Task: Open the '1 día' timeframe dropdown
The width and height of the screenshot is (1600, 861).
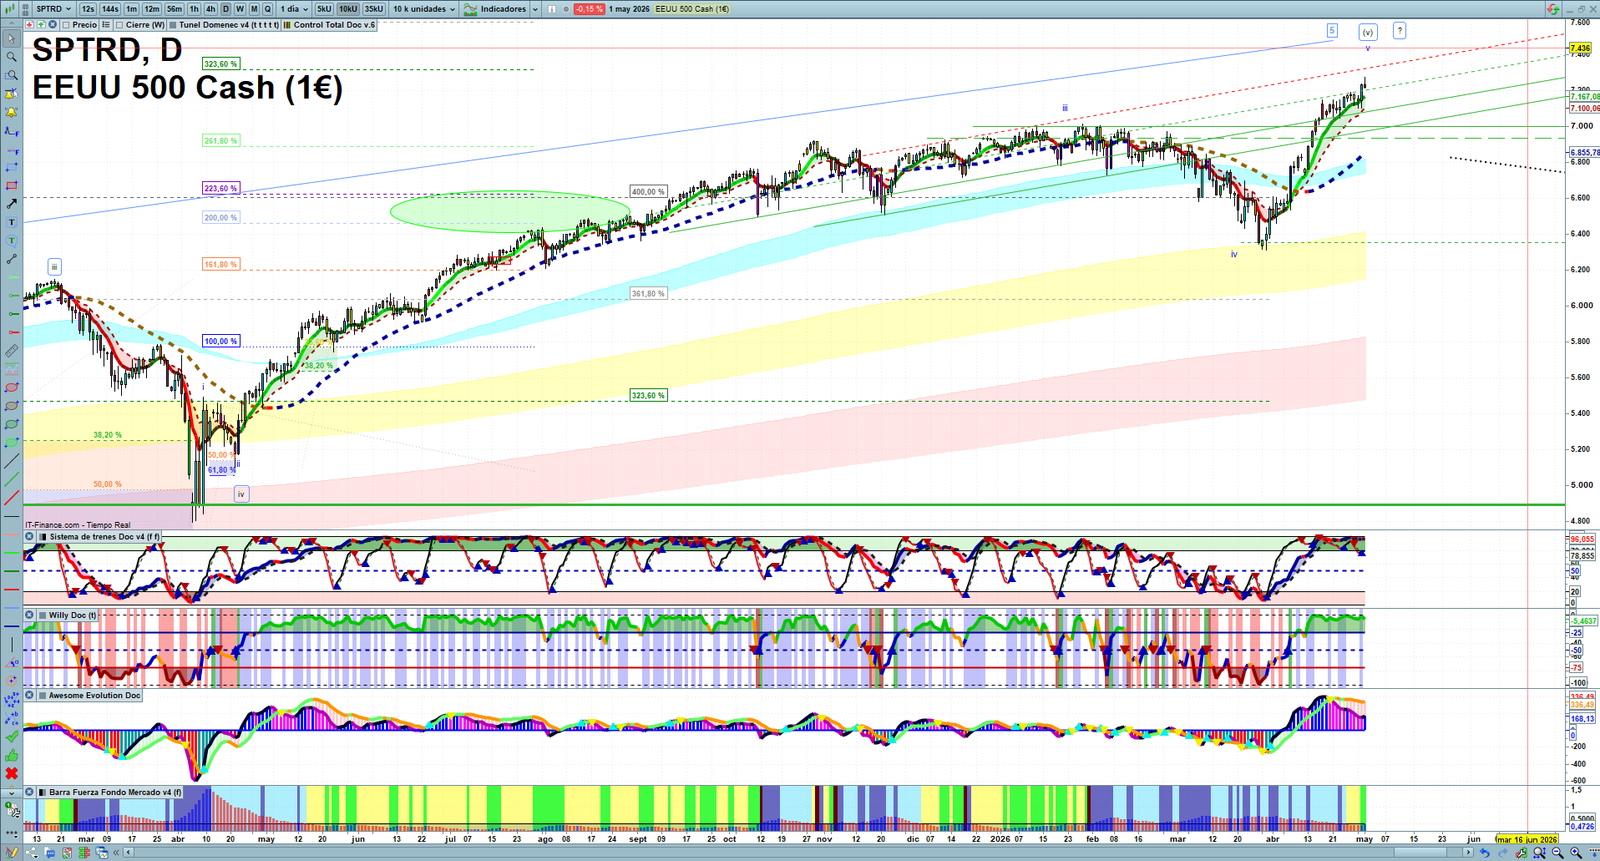Action: click(x=294, y=9)
